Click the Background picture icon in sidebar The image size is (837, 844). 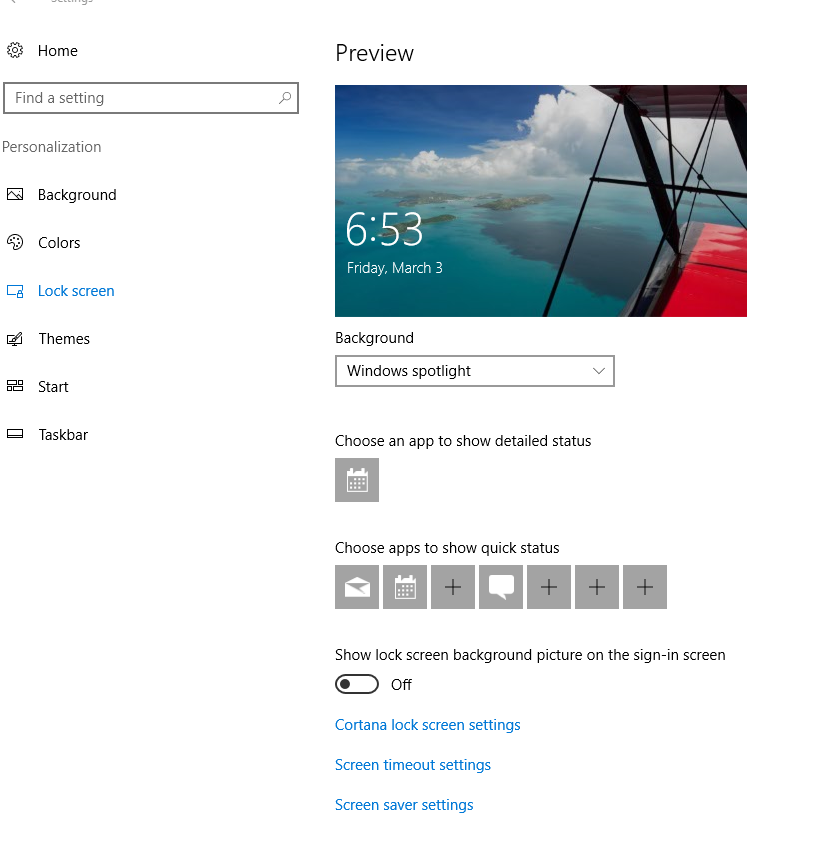(x=15, y=194)
